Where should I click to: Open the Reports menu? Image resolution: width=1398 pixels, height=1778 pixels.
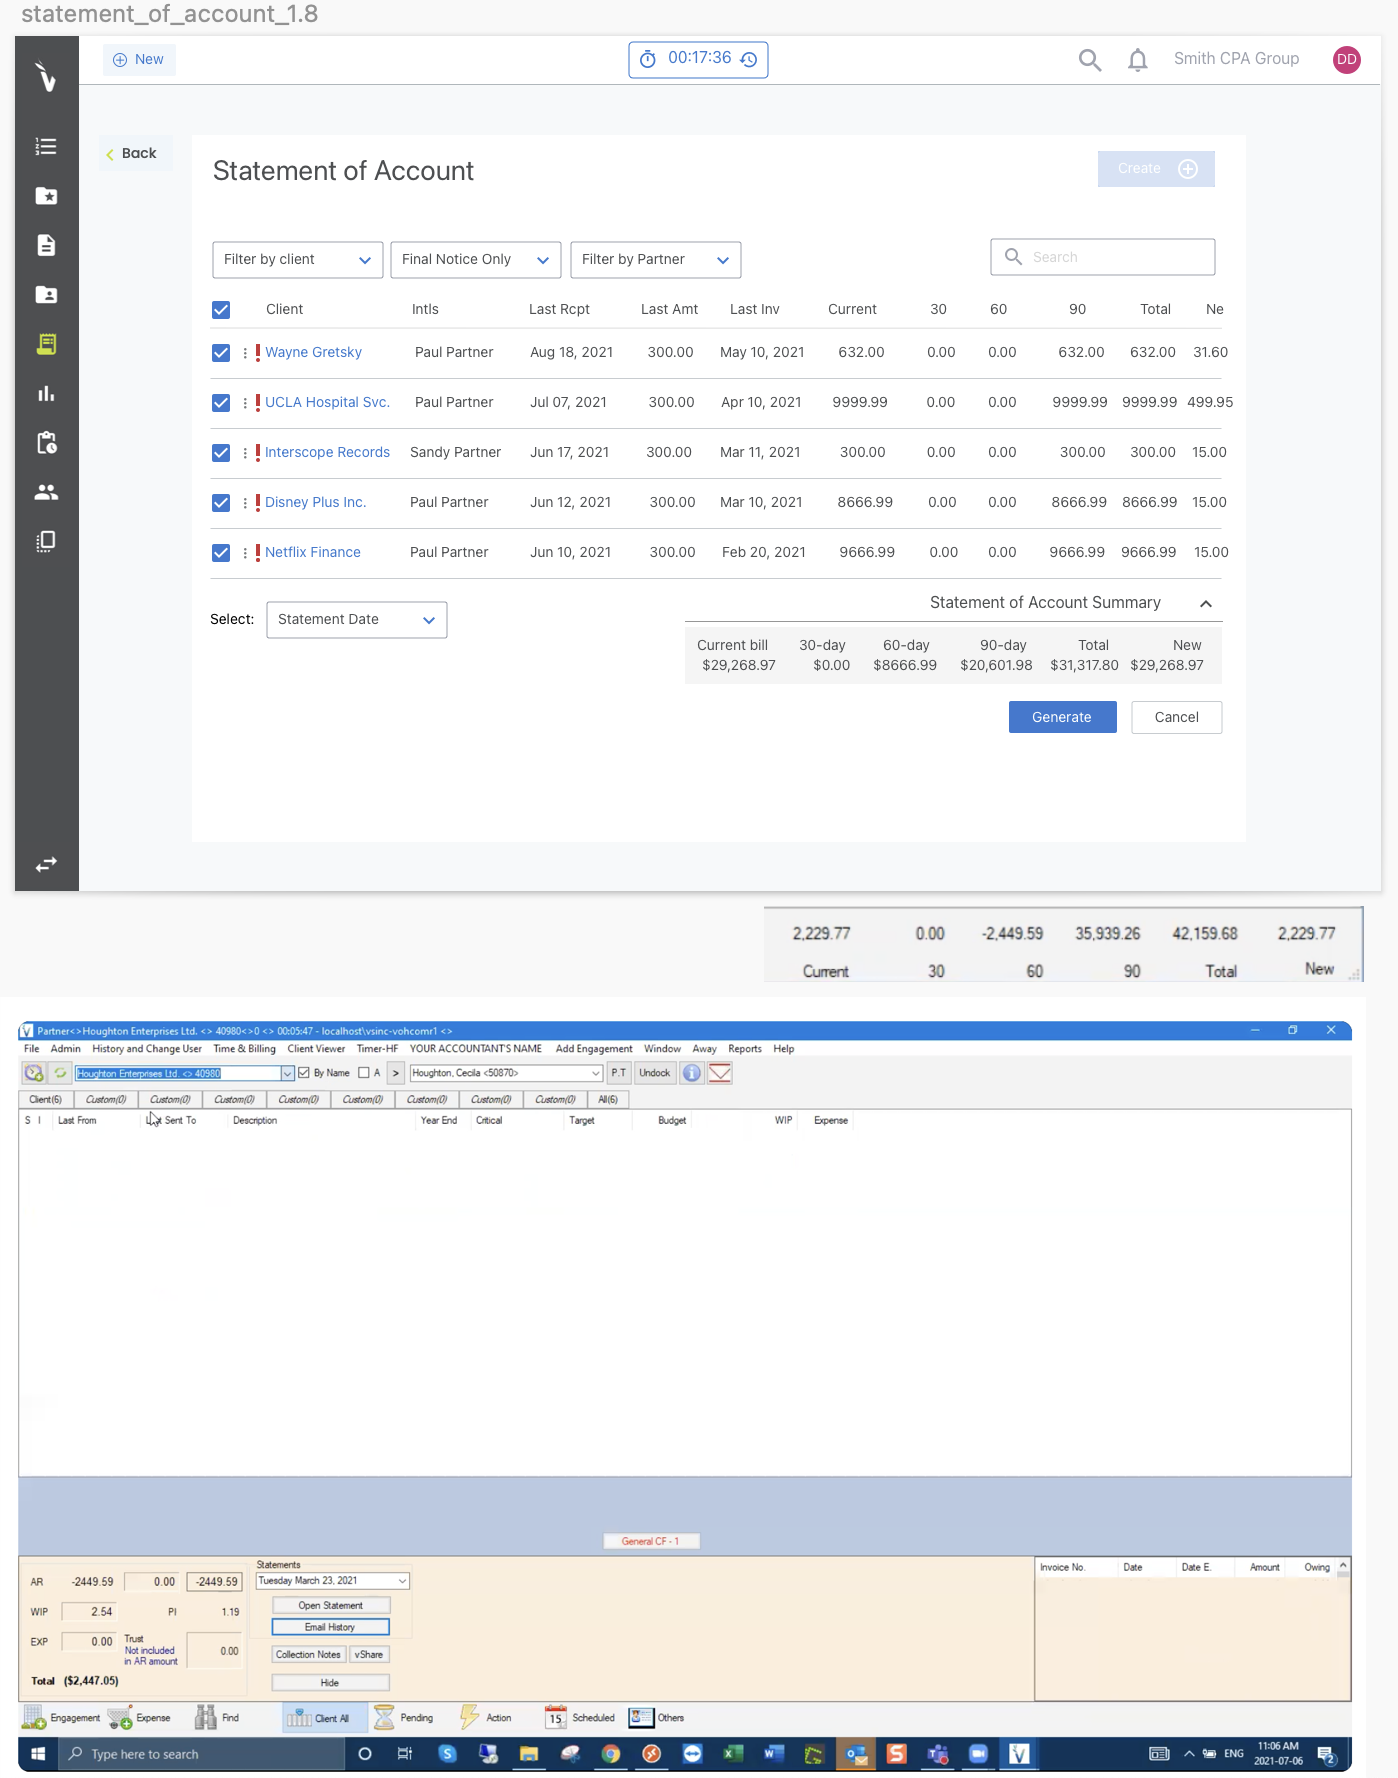[744, 1049]
